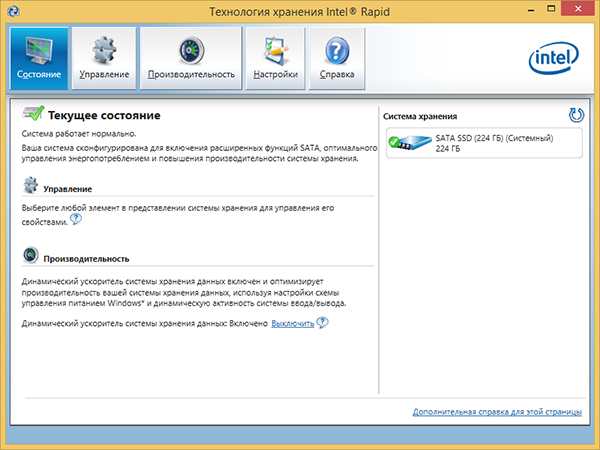Select the SATA SSD (224 ГБ) drive
The height and width of the screenshot is (450, 600).
tap(484, 143)
